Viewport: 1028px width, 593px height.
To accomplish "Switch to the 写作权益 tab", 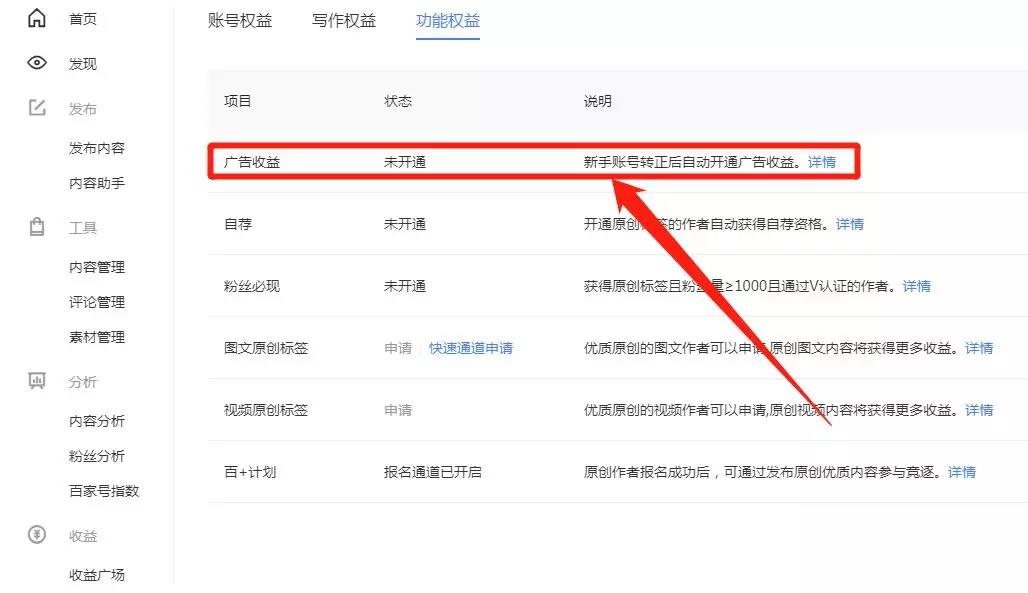I will point(344,19).
